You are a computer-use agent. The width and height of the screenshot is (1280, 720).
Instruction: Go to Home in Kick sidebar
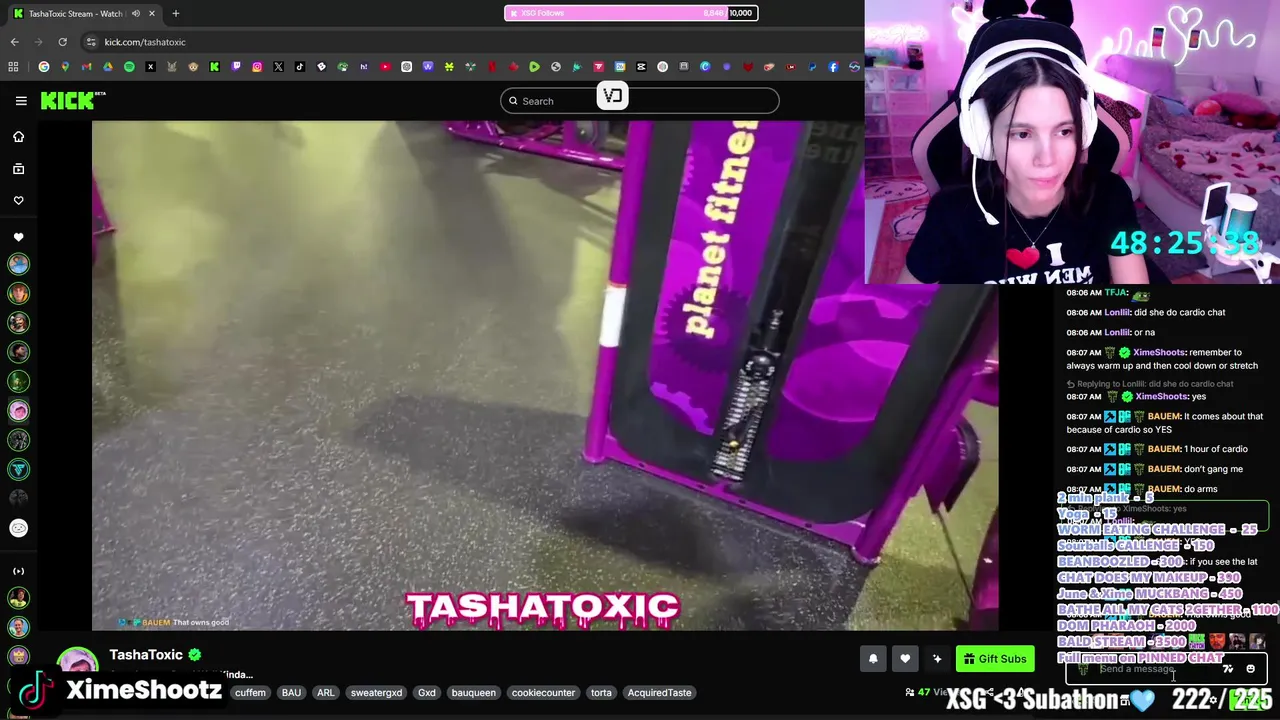click(x=18, y=137)
